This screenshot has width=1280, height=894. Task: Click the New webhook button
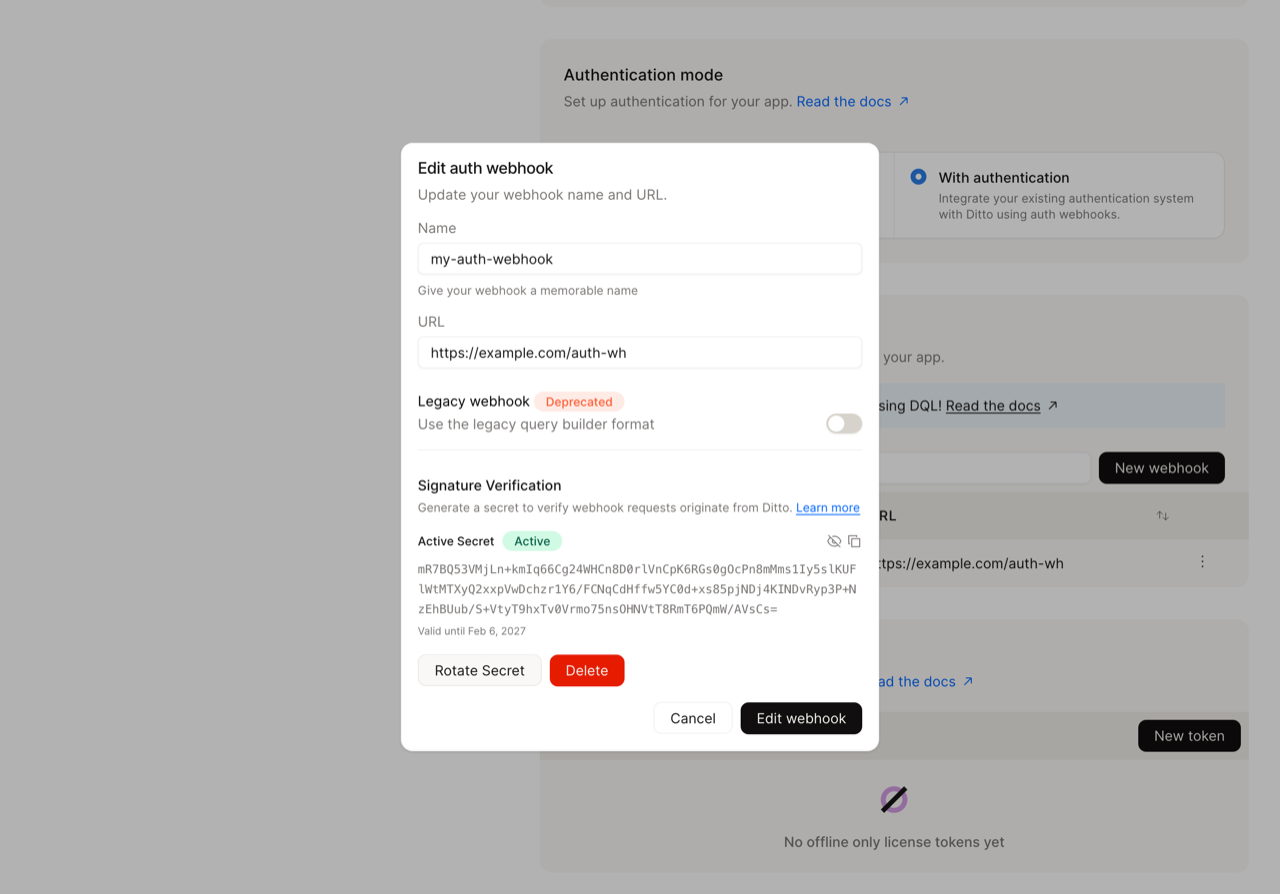1161,467
